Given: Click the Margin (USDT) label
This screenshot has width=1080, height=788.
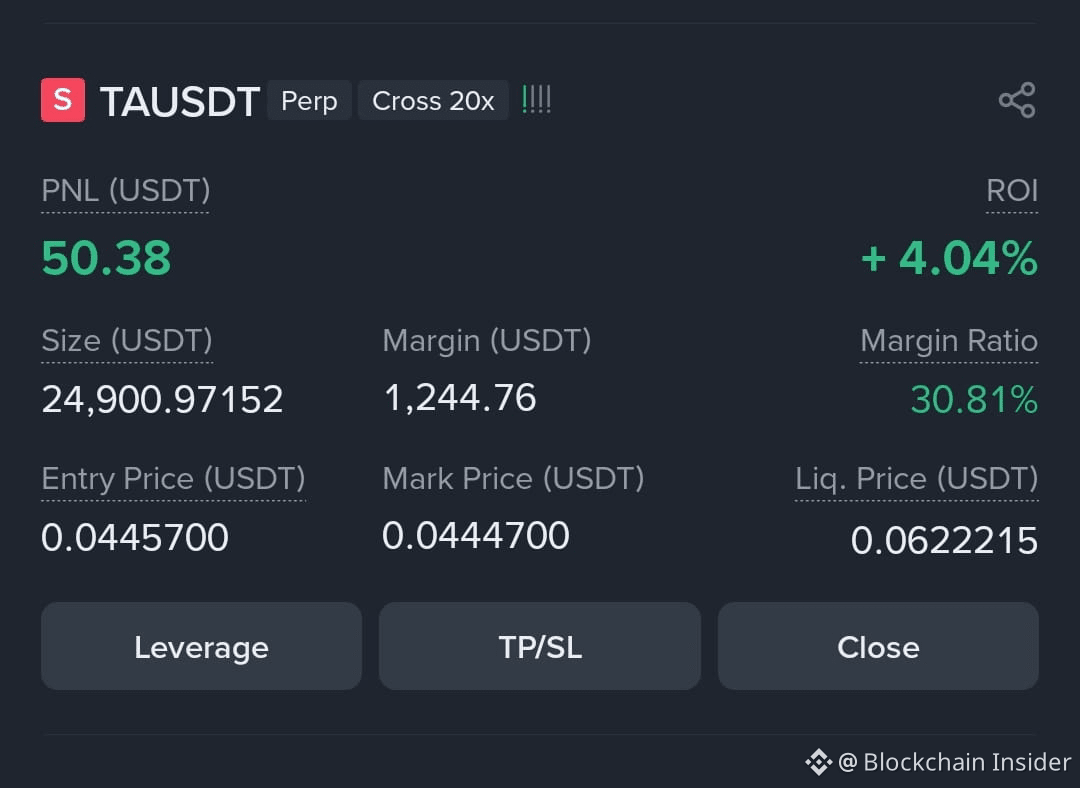Looking at the screenshot, I should 486,341.
